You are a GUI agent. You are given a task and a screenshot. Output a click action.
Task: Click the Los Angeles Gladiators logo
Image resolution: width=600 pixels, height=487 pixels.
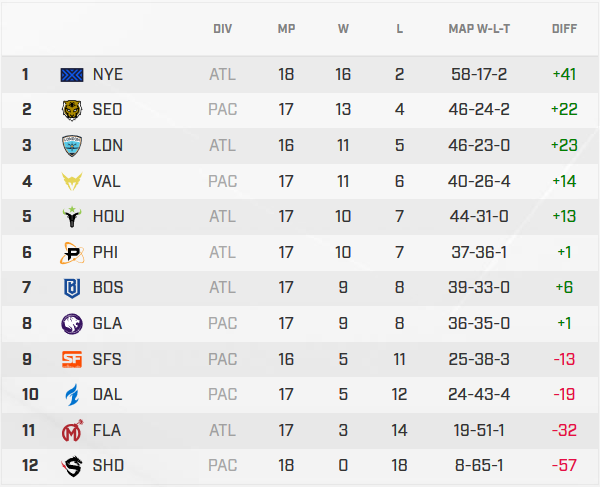coord(73,323)
